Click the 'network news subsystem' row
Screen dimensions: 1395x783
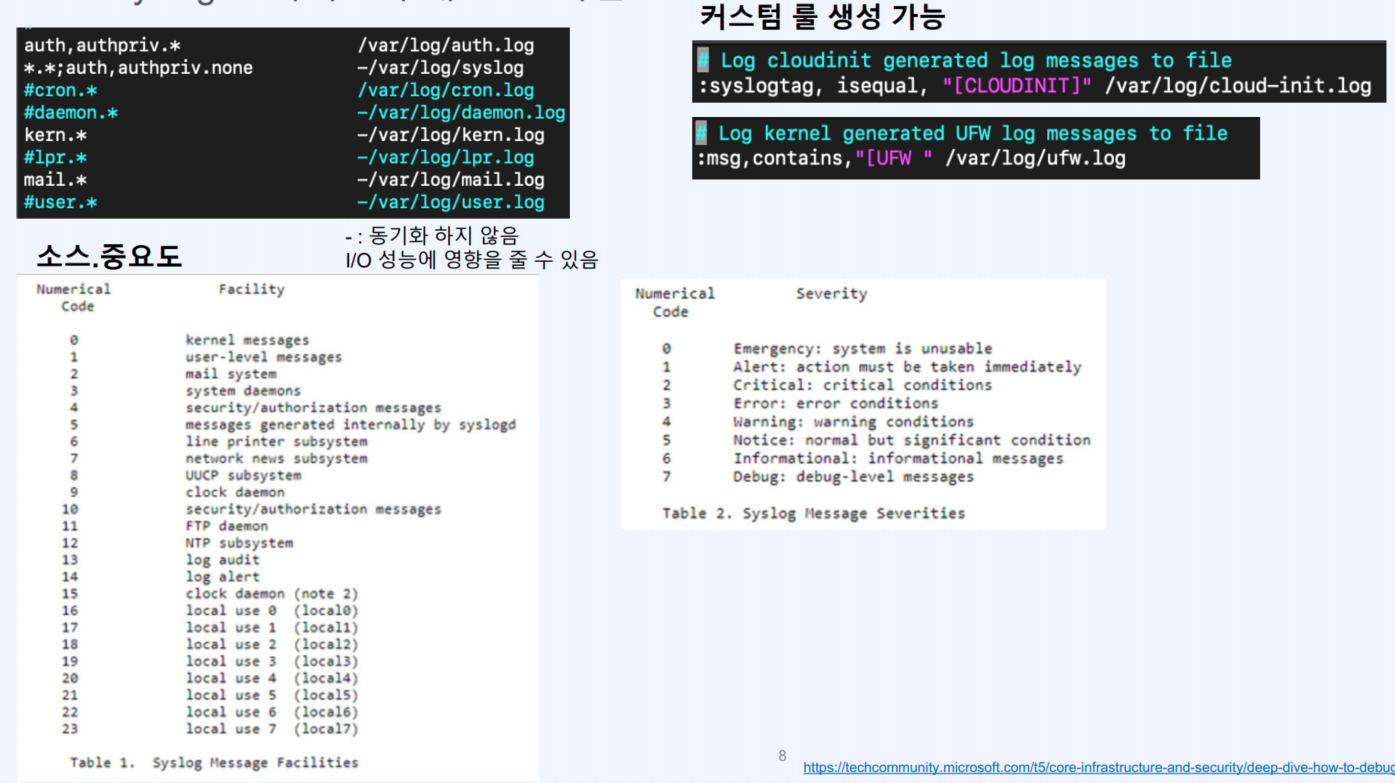(276, 459)
